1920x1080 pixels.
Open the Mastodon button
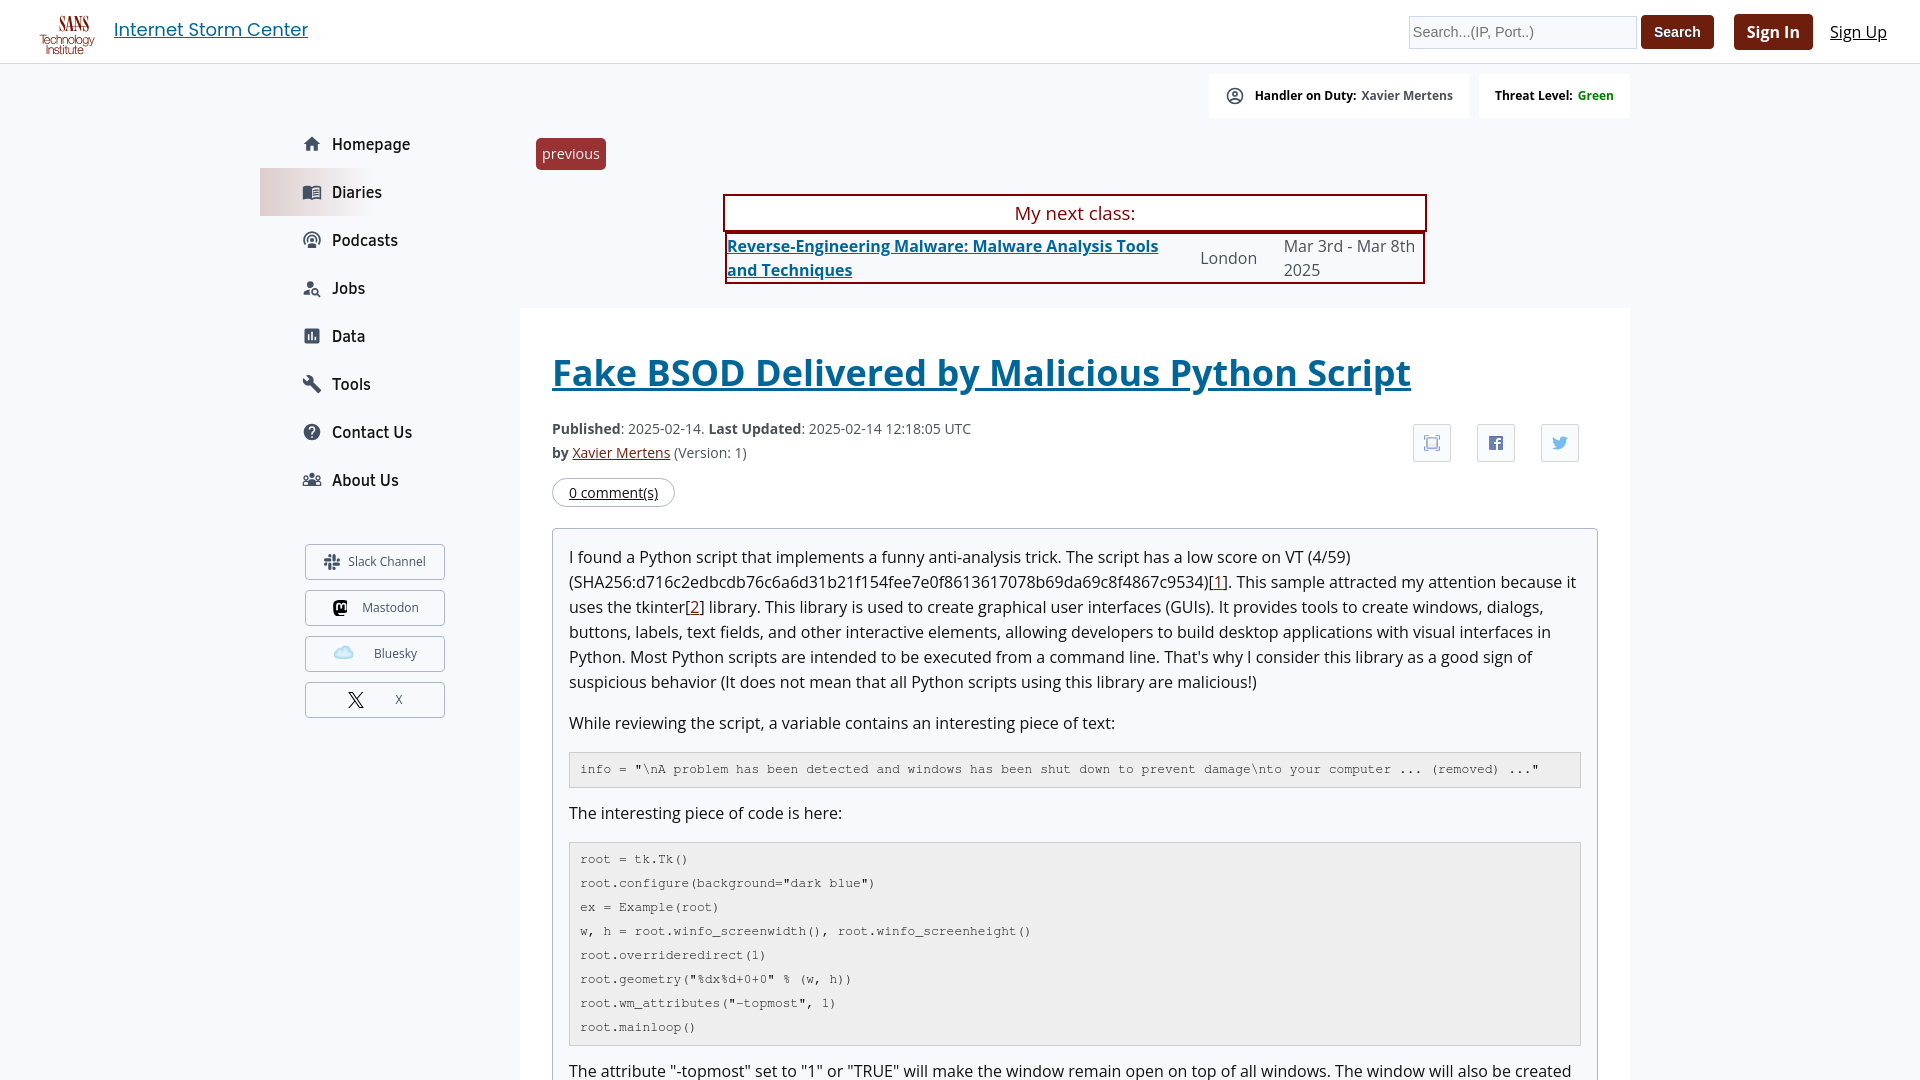(x=375, y=608)
